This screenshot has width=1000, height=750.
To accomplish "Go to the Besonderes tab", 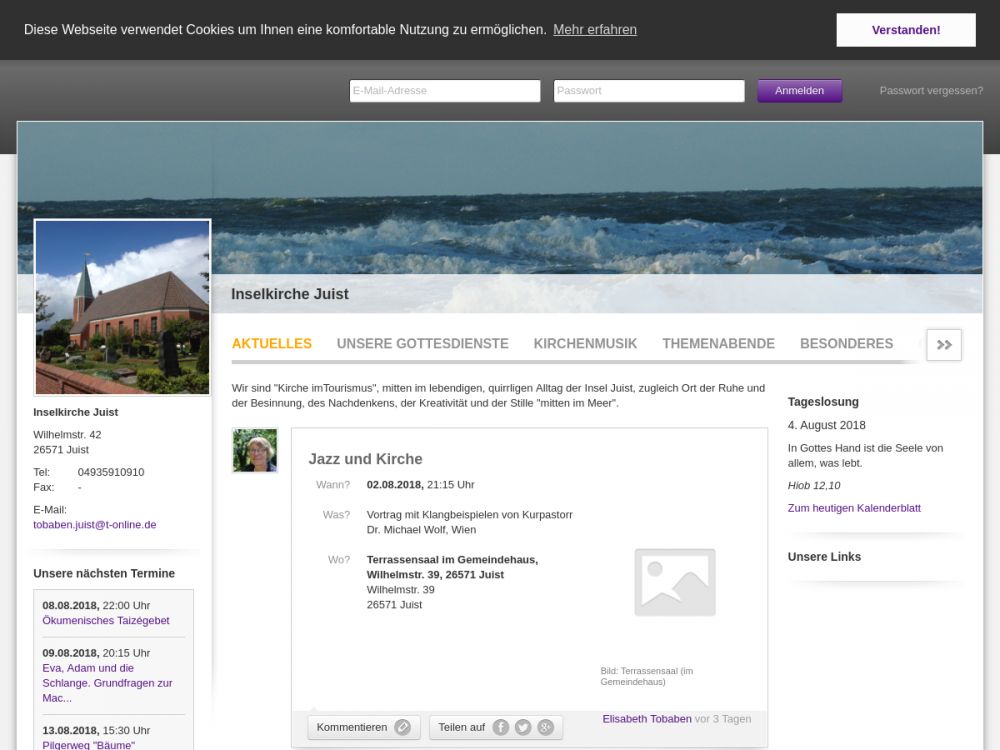I will 846,343.
